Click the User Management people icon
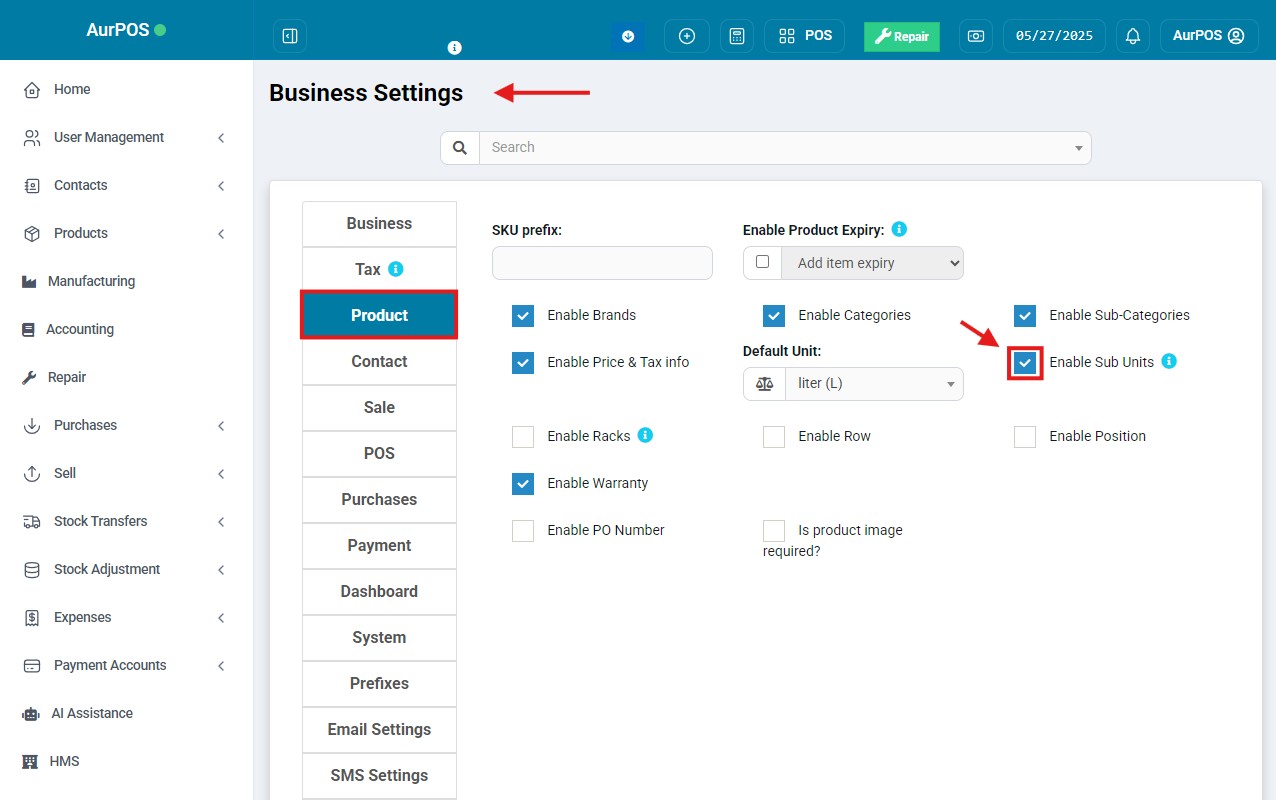 pyautogui.click(x=32, y=138)
